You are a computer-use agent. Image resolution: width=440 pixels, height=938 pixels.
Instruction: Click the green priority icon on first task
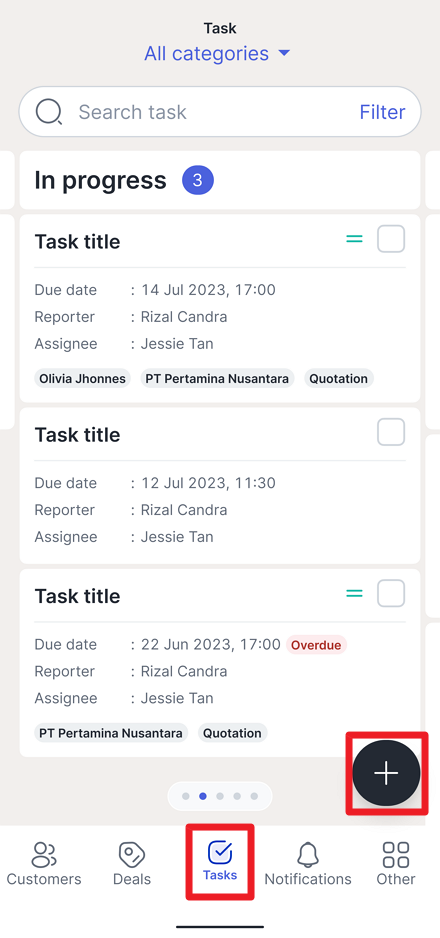(355, 239)
